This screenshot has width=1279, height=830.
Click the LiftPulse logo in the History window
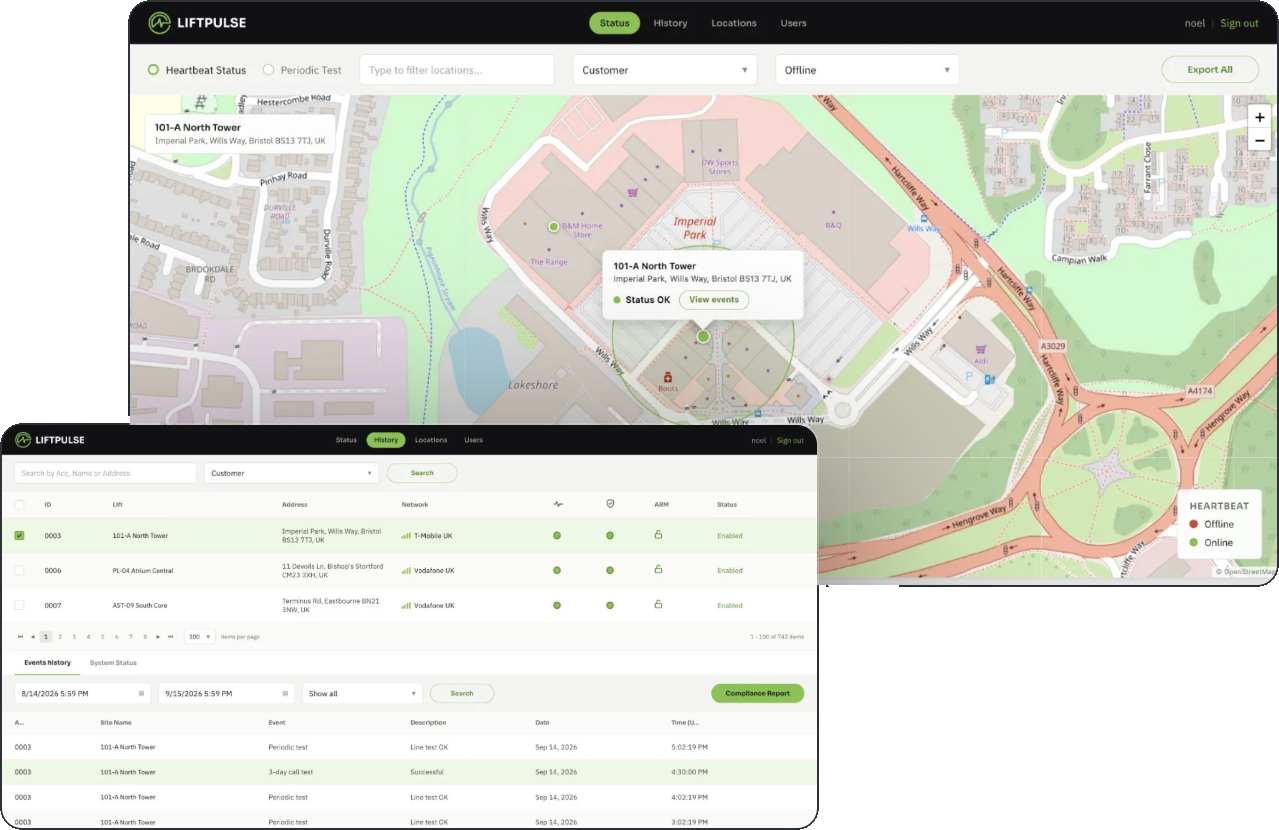[49, 440]
